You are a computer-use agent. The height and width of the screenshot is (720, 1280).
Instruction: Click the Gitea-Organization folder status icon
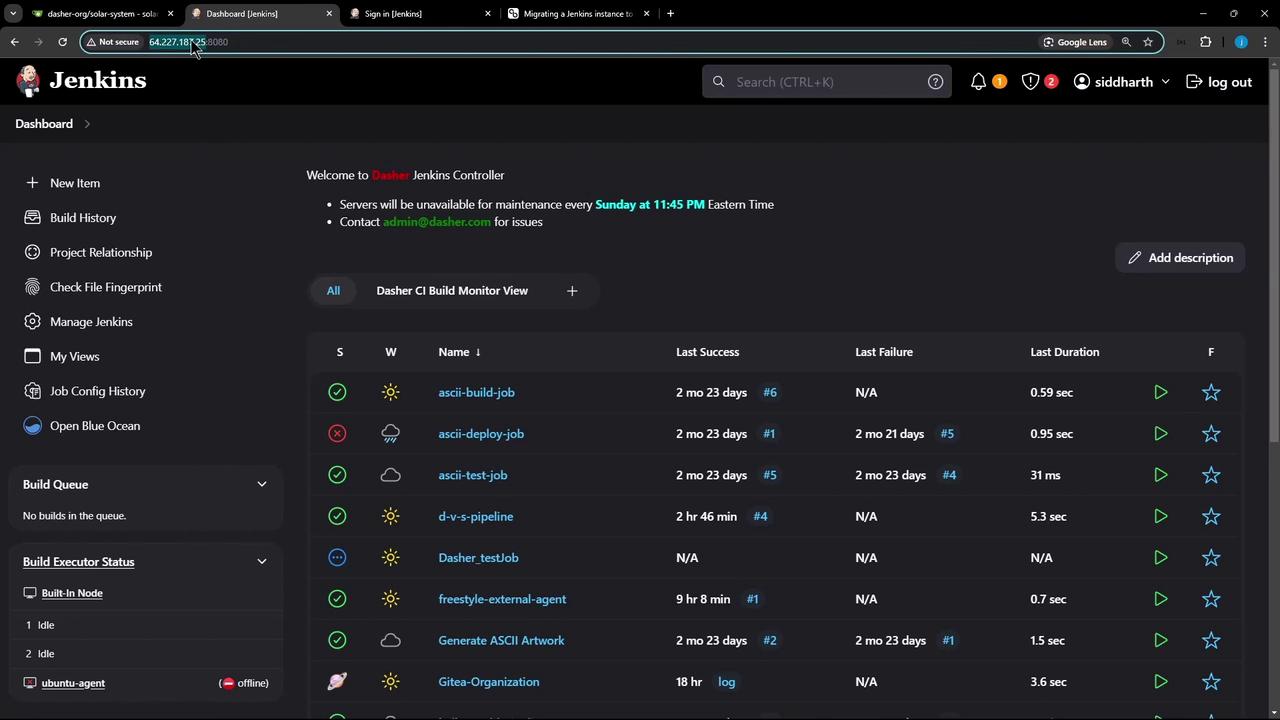tap(337, 682)
